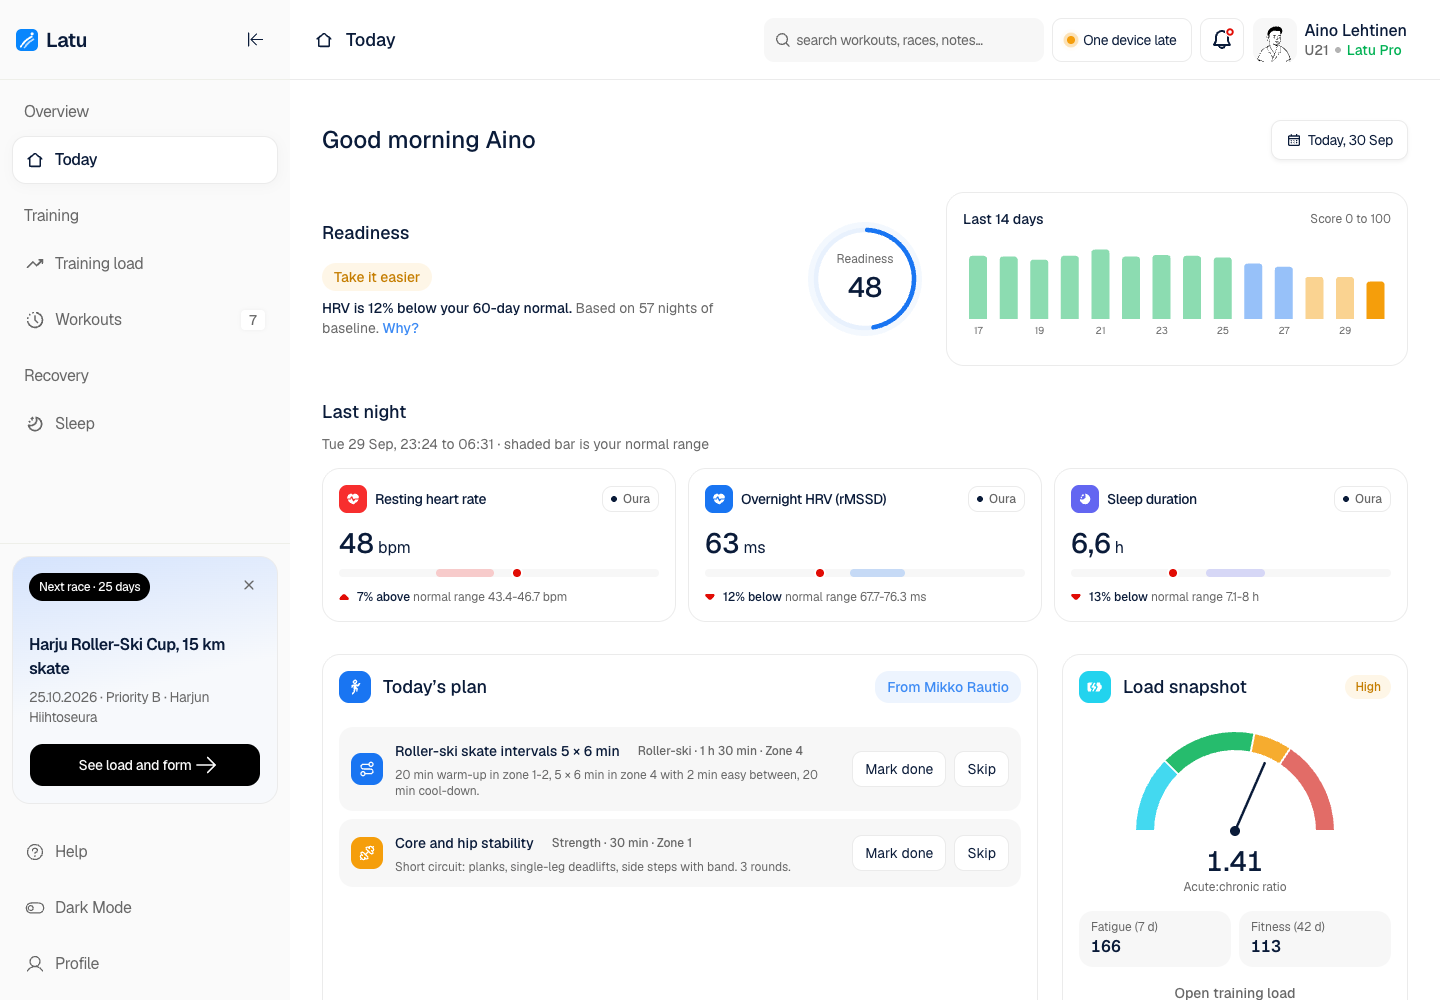1440x1000 pixels.
Task: Click the Sleep duration moon icon
Action: [x=1085, y=499]
